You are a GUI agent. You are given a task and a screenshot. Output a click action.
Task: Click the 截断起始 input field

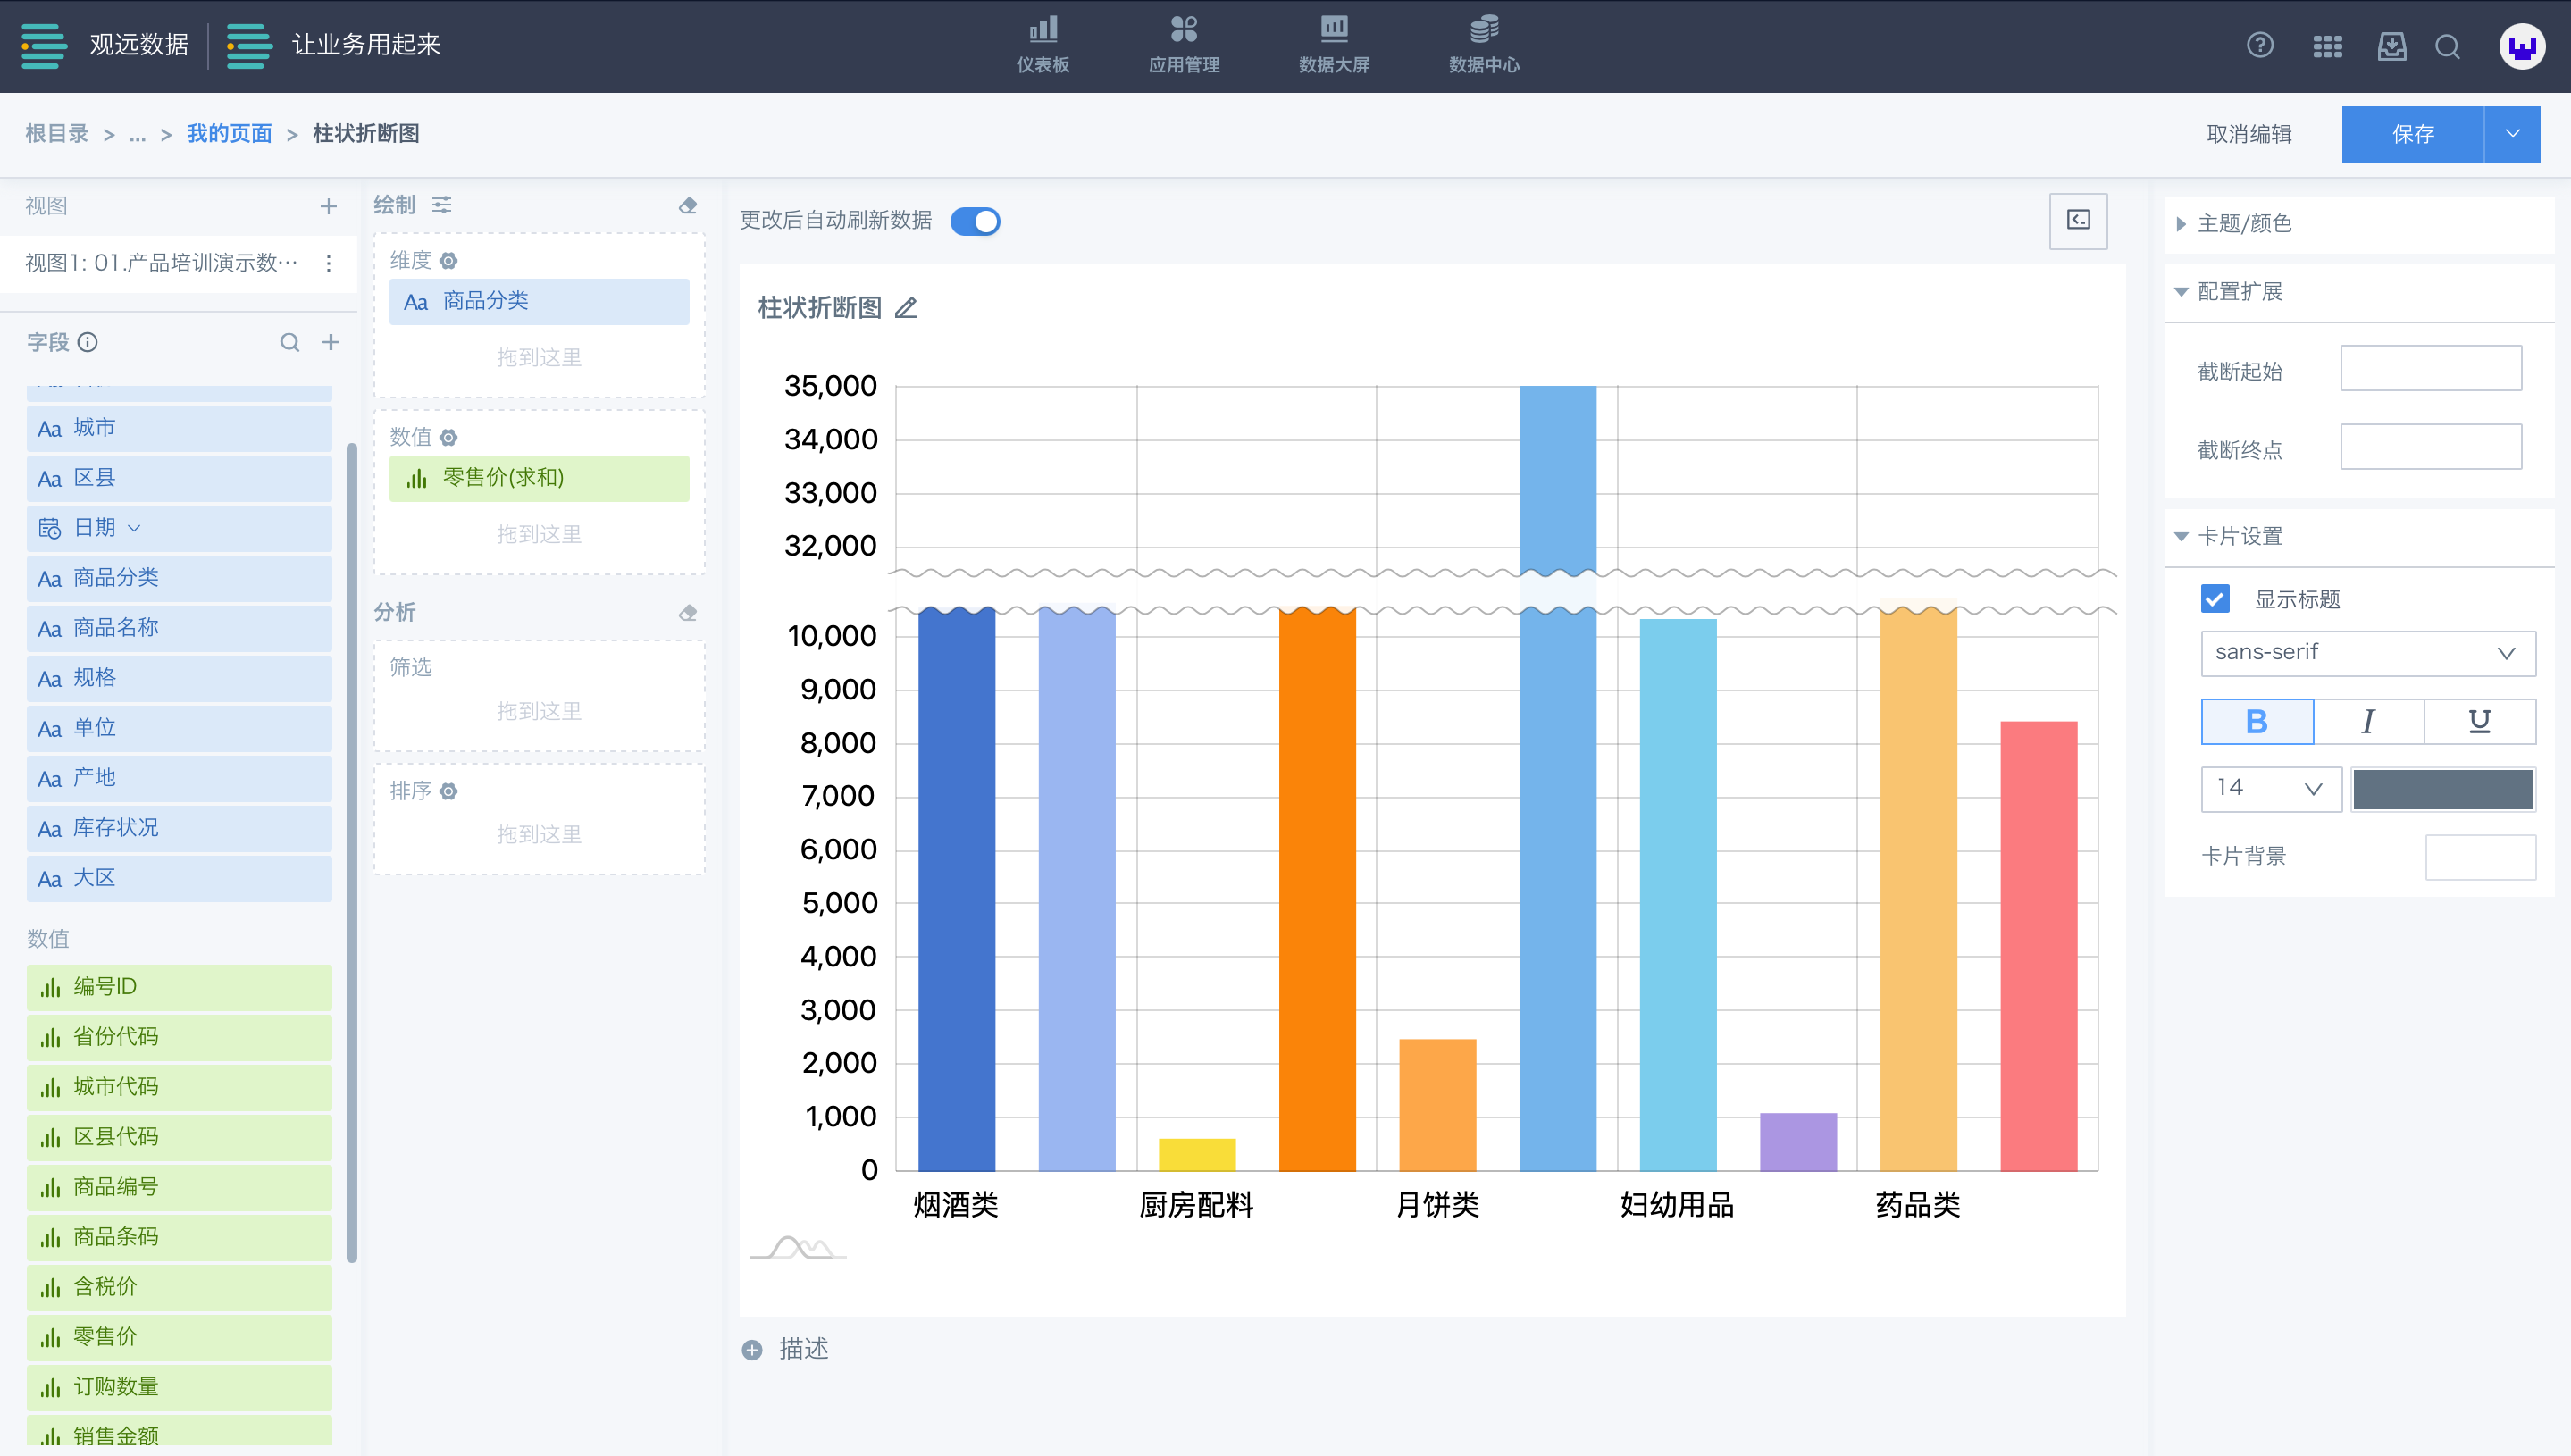click(2431, 368)
